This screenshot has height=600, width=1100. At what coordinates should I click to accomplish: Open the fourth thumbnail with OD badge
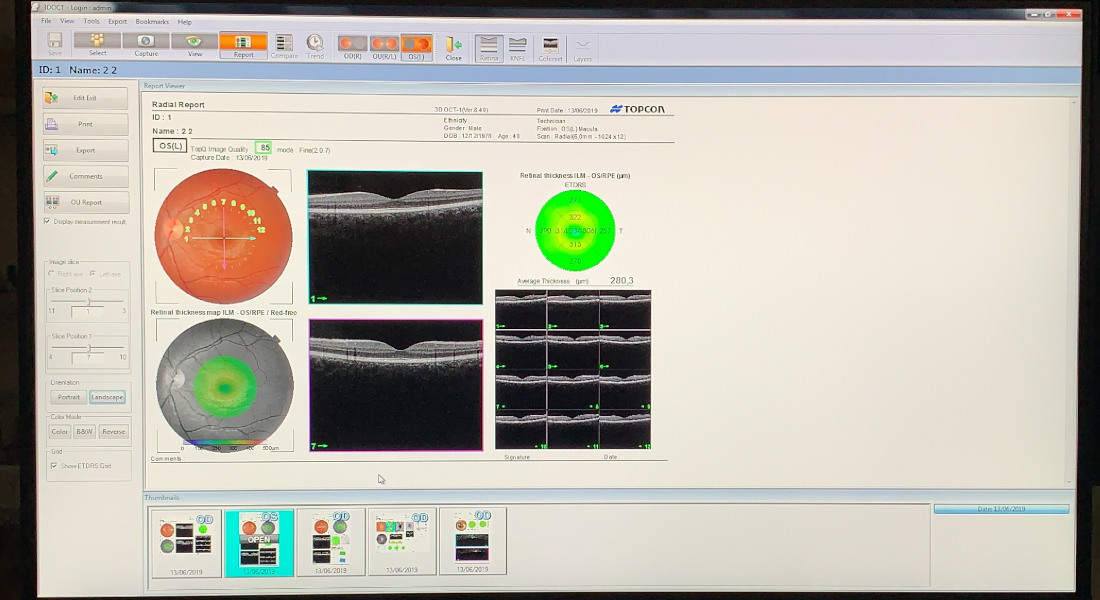coord(402,541)
